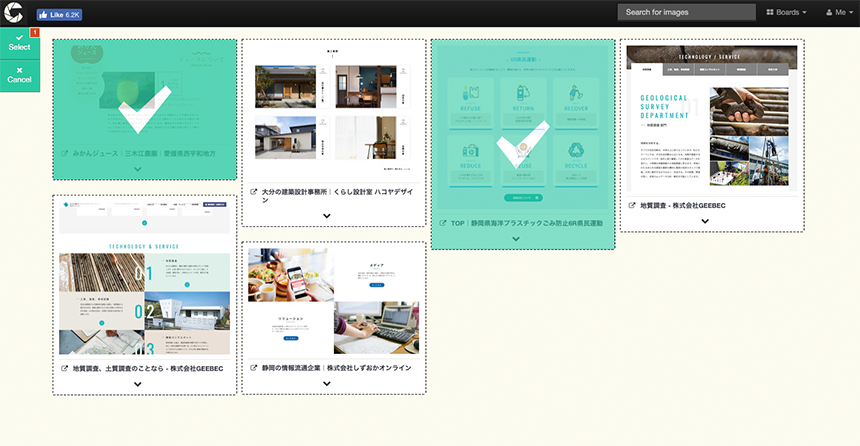Select the Geological Survey Department card image
The width and height of the screenshot is (860, 446).
point(712,120)
